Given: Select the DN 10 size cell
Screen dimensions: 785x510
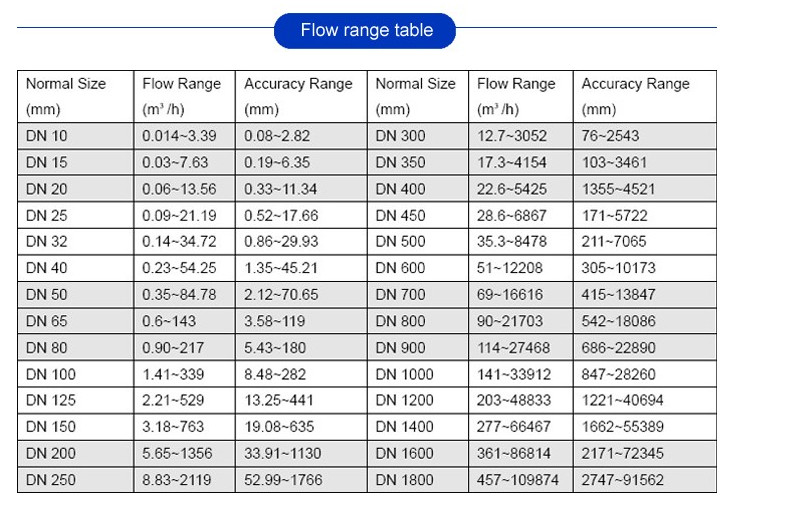Looking at the screenshot, I should coord(45,136).
